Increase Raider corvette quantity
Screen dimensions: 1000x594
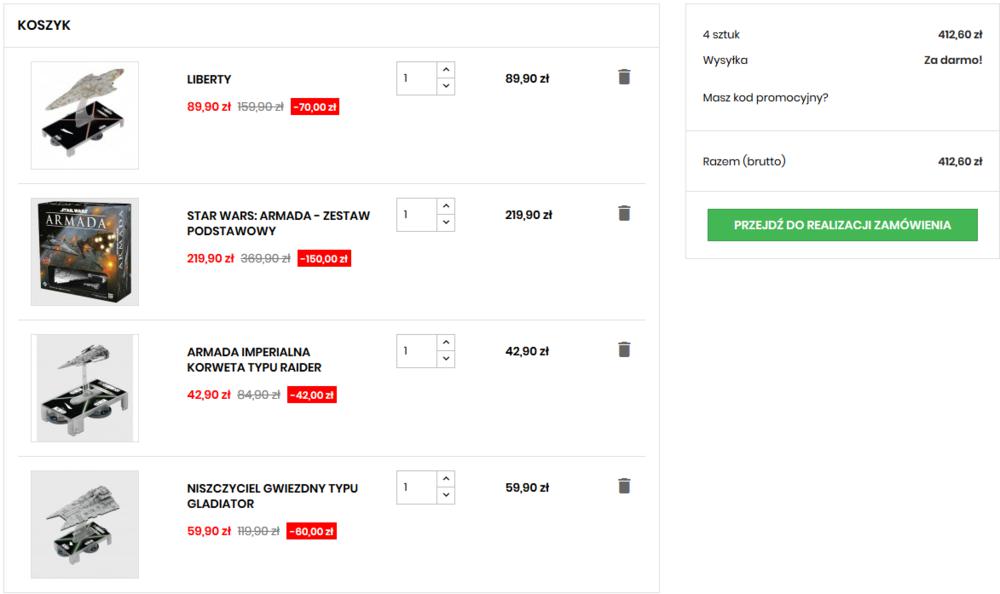[x=446, y=343]
